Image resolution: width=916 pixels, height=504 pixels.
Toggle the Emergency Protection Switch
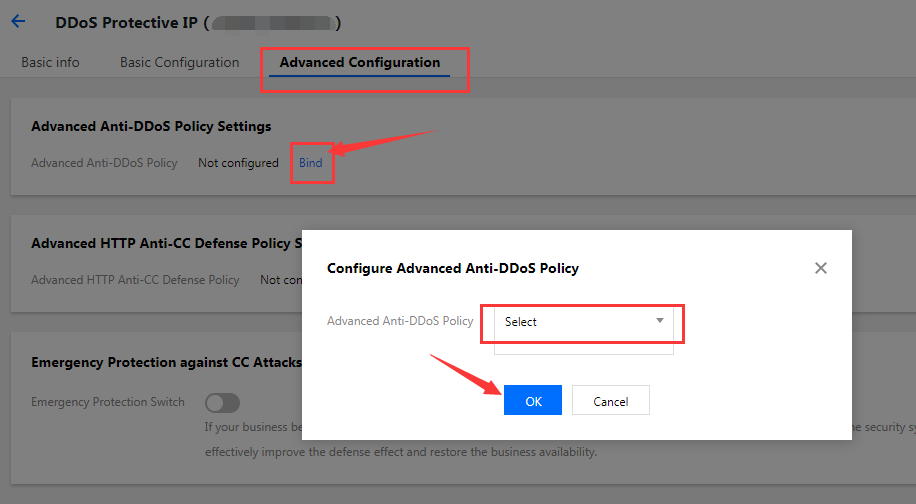point(223,402)
